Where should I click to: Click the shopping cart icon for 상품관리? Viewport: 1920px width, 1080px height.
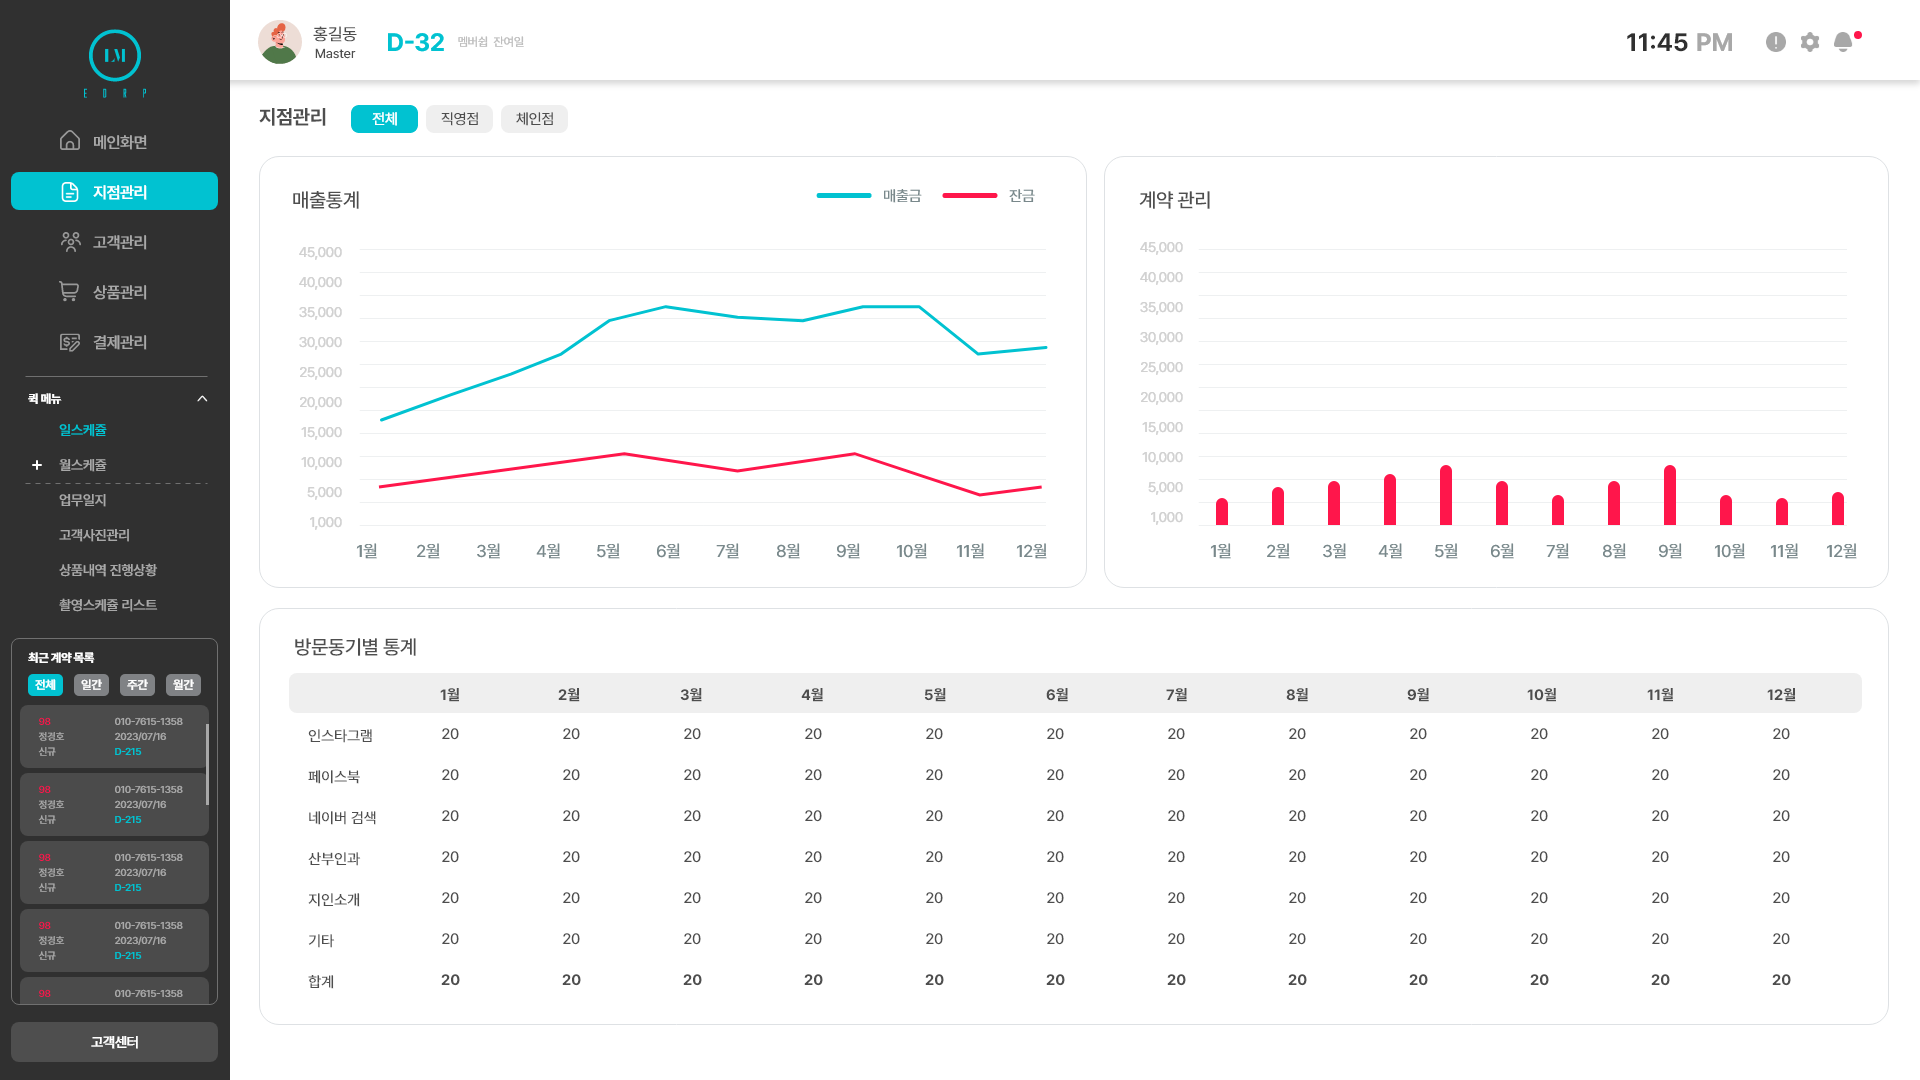coord(70,292)
